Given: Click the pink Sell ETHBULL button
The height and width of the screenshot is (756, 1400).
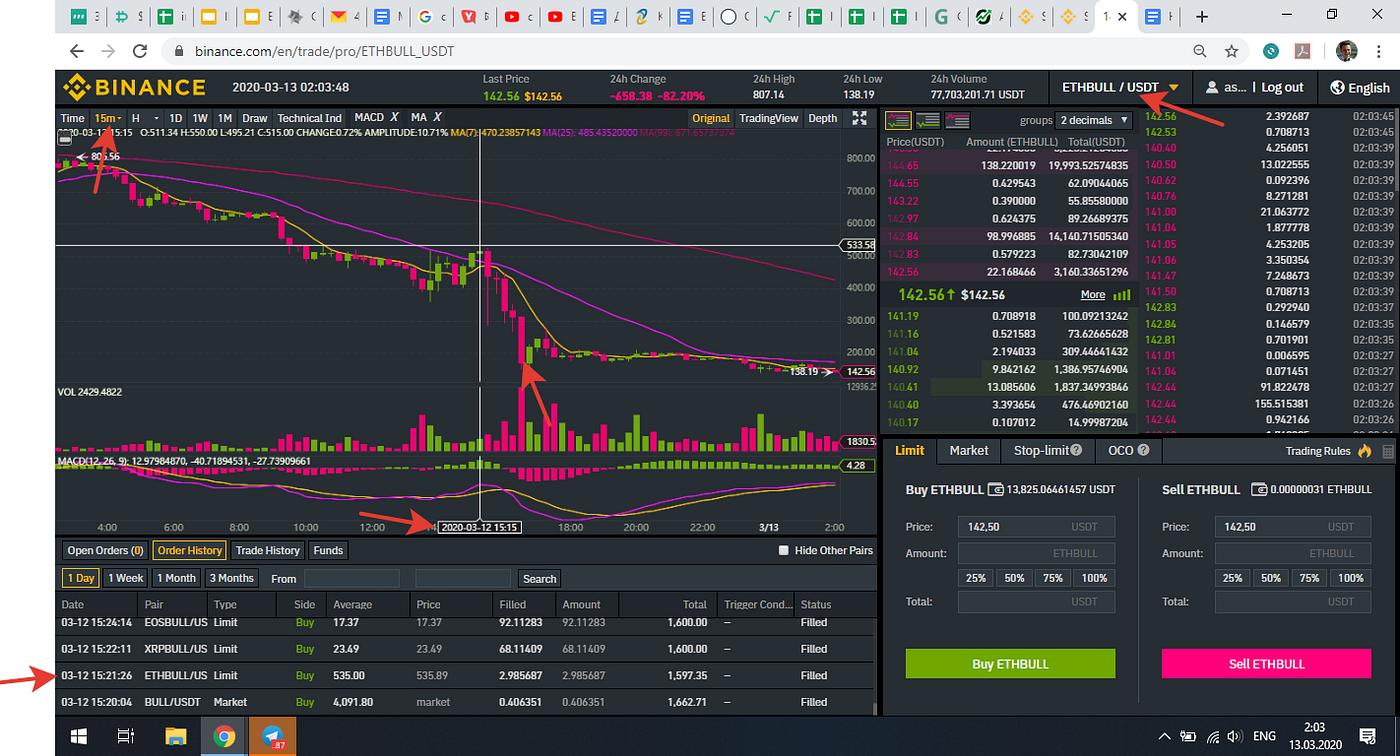Looking at the screenshot, I should (1266, 664).
